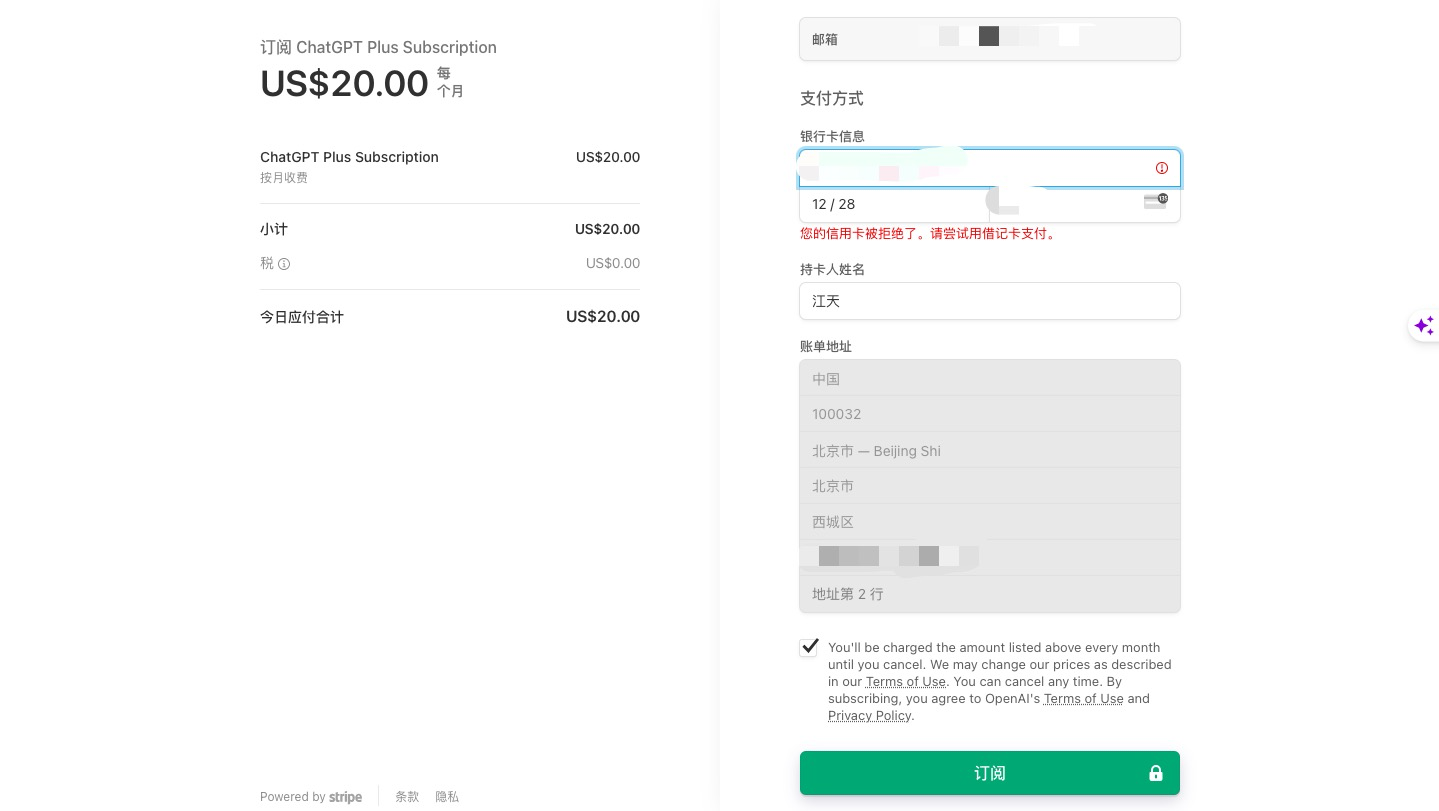Viewport: 1439px width, 811px height.
Task: Open OpenAI's Terms of Use link
Action: tap(1083, 699)
